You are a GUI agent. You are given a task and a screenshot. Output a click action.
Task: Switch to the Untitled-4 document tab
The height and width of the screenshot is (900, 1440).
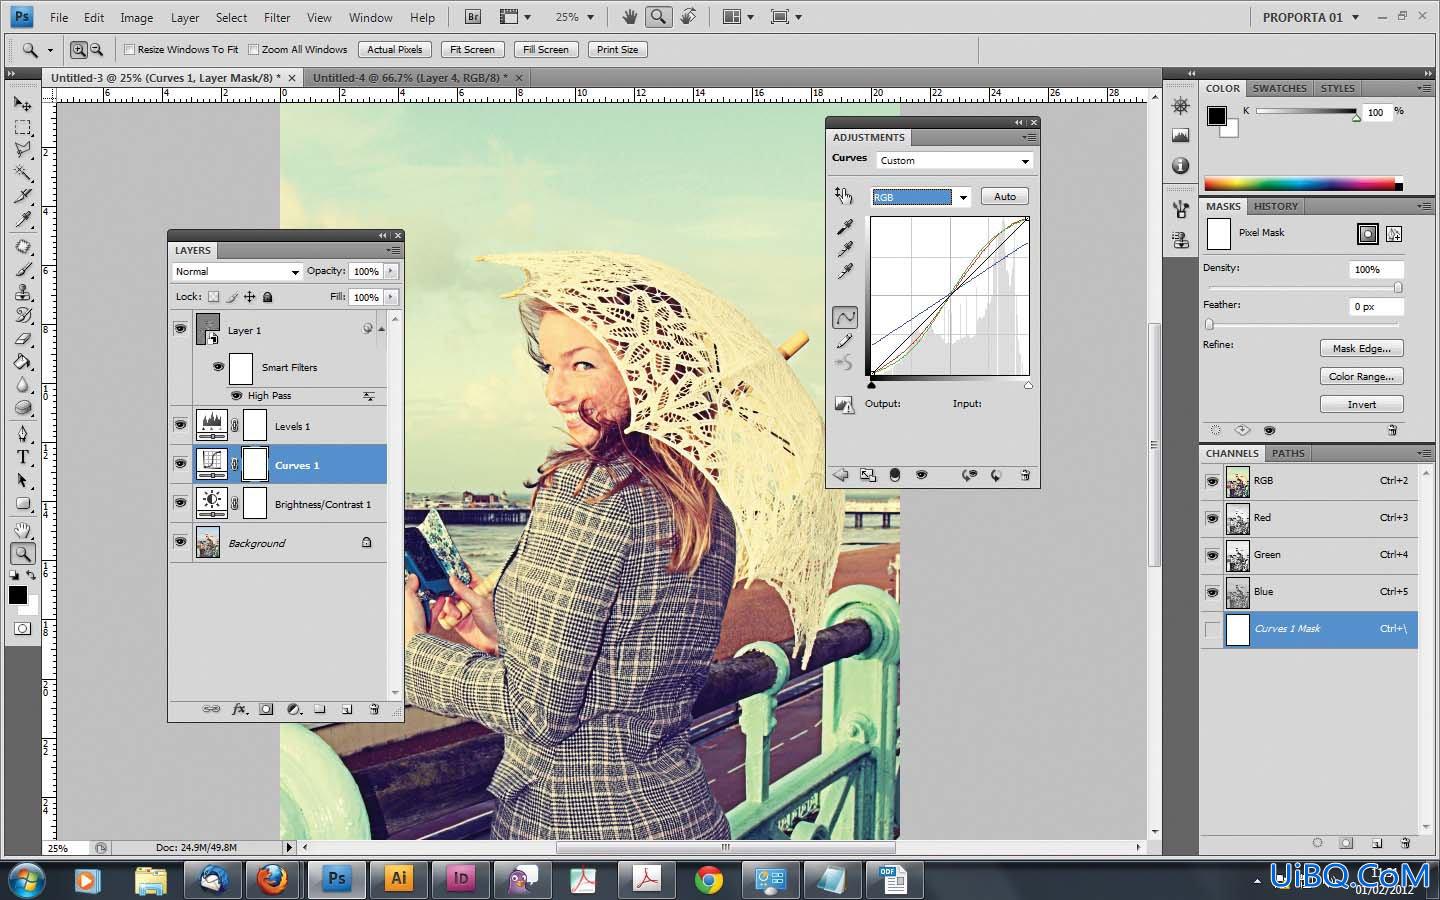[410, 77]
